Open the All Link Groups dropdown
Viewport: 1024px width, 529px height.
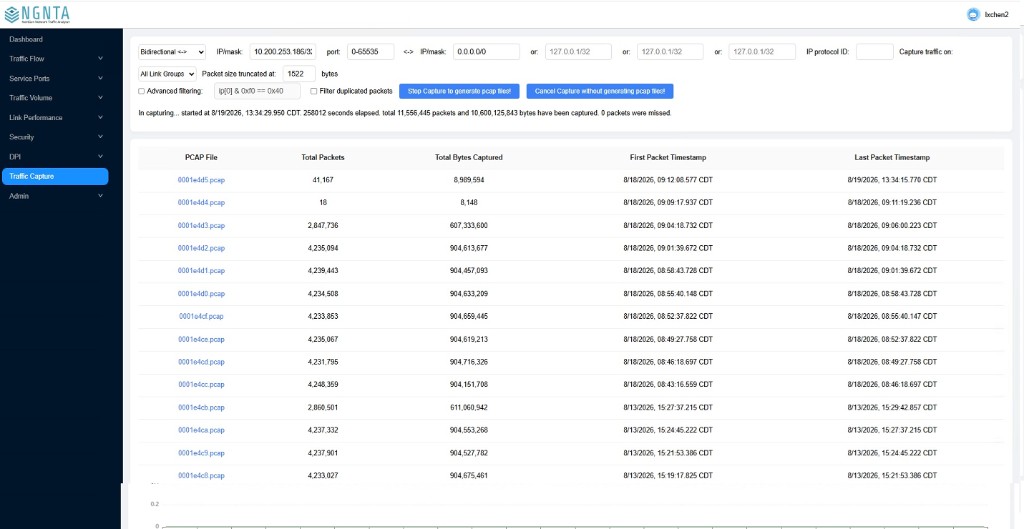167,74
